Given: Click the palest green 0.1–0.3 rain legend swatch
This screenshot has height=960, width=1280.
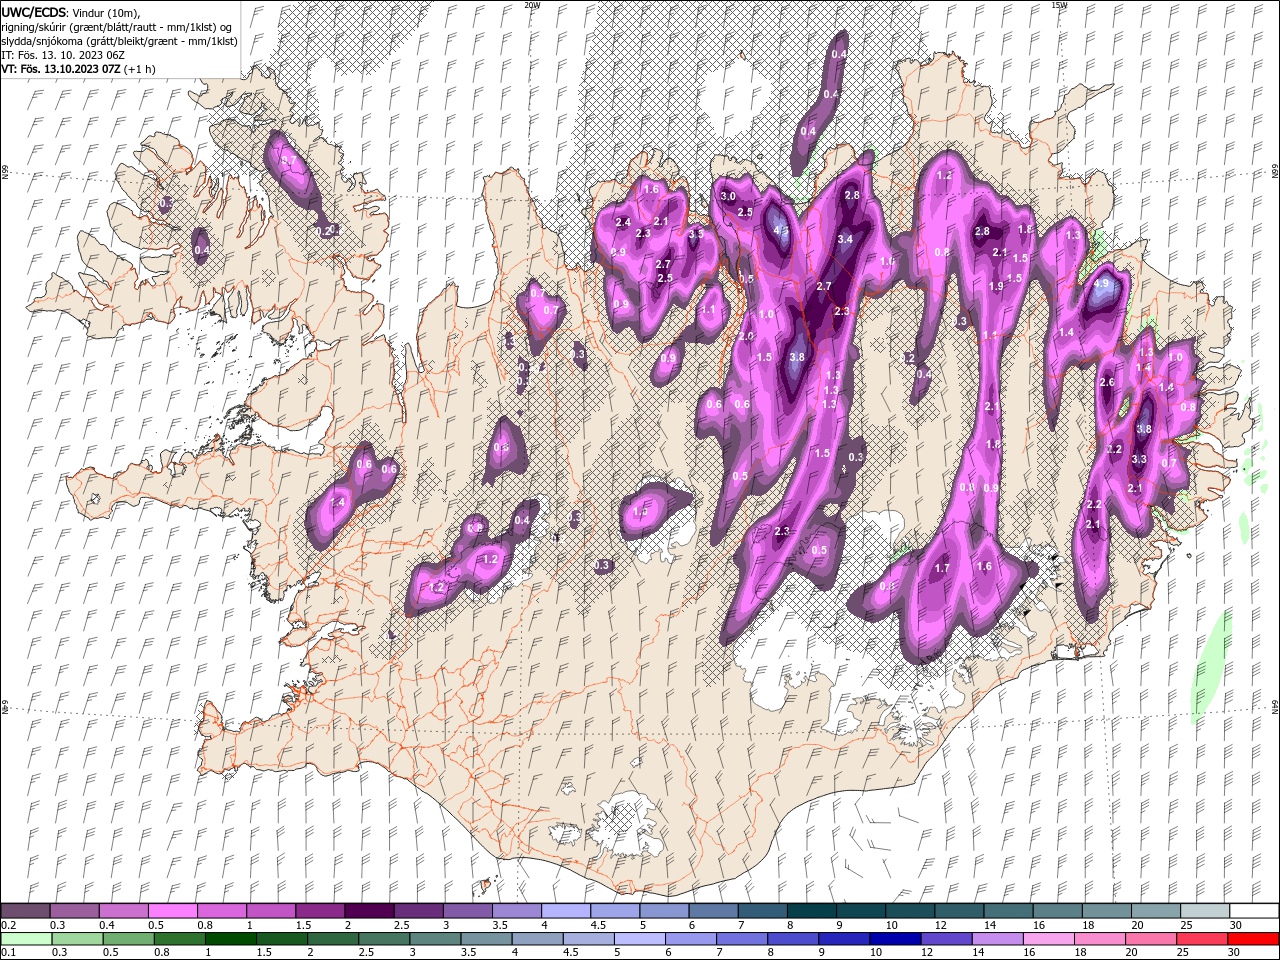Looking at the screenshot, I should 26,939.
